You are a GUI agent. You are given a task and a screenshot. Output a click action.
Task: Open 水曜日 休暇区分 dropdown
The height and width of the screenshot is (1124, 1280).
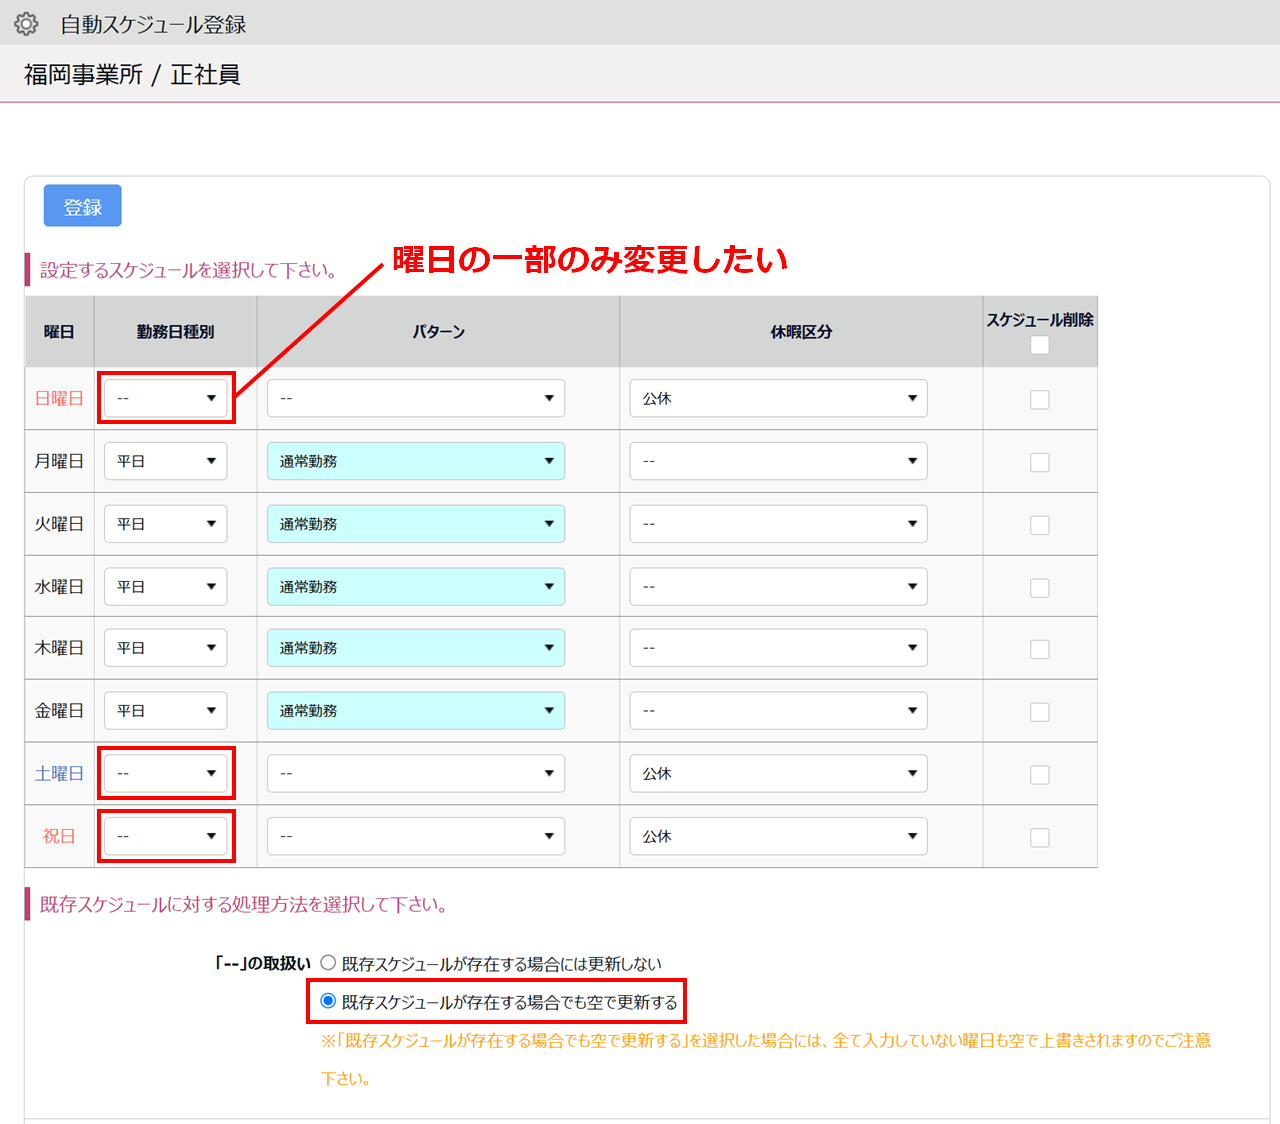coord(779,586)
